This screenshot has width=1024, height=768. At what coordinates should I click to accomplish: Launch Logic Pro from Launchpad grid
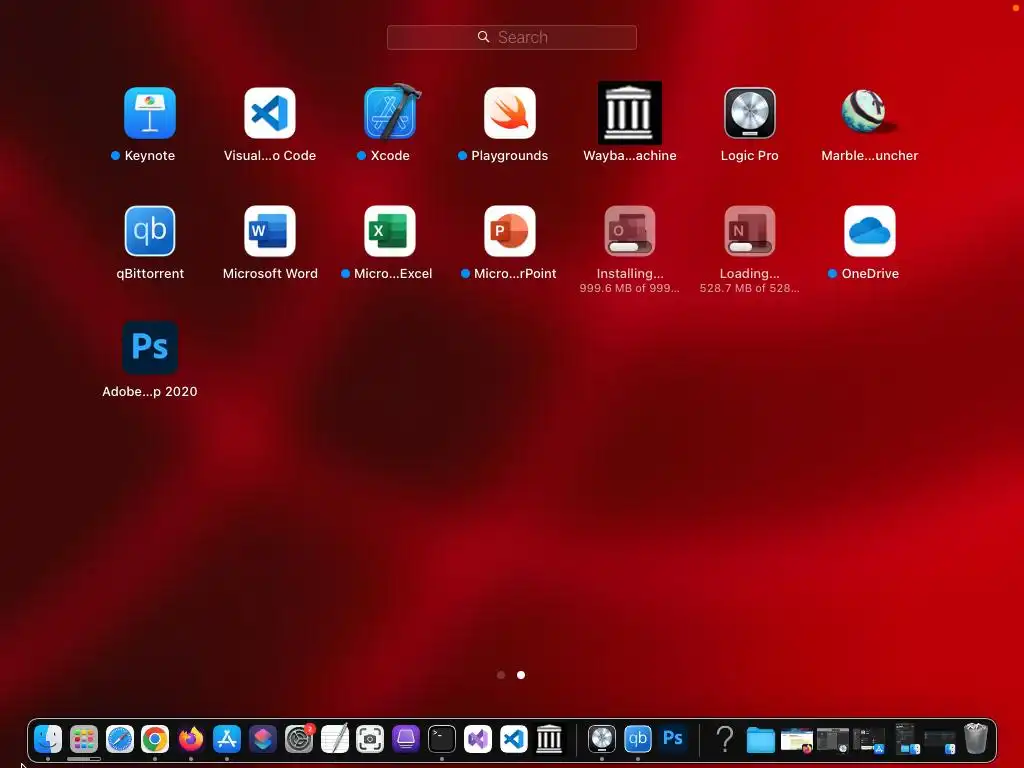pyautogui.click(x=750, y=113)
